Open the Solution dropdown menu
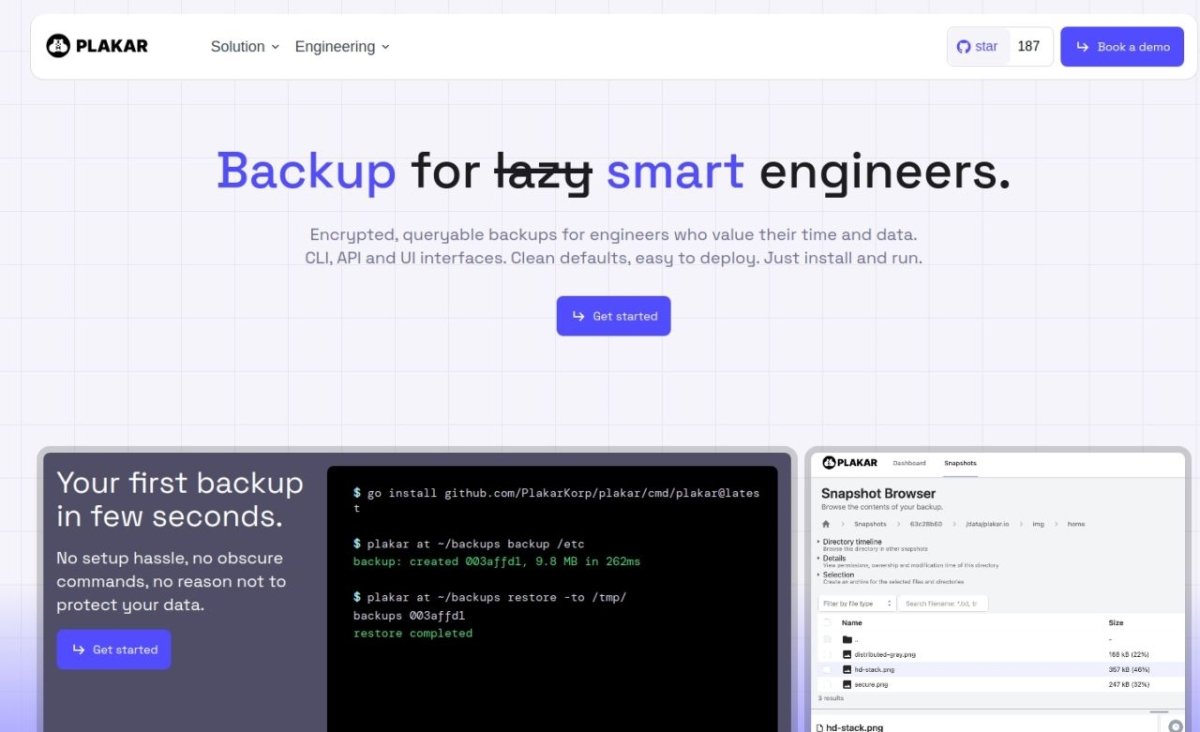 (245, 47)
